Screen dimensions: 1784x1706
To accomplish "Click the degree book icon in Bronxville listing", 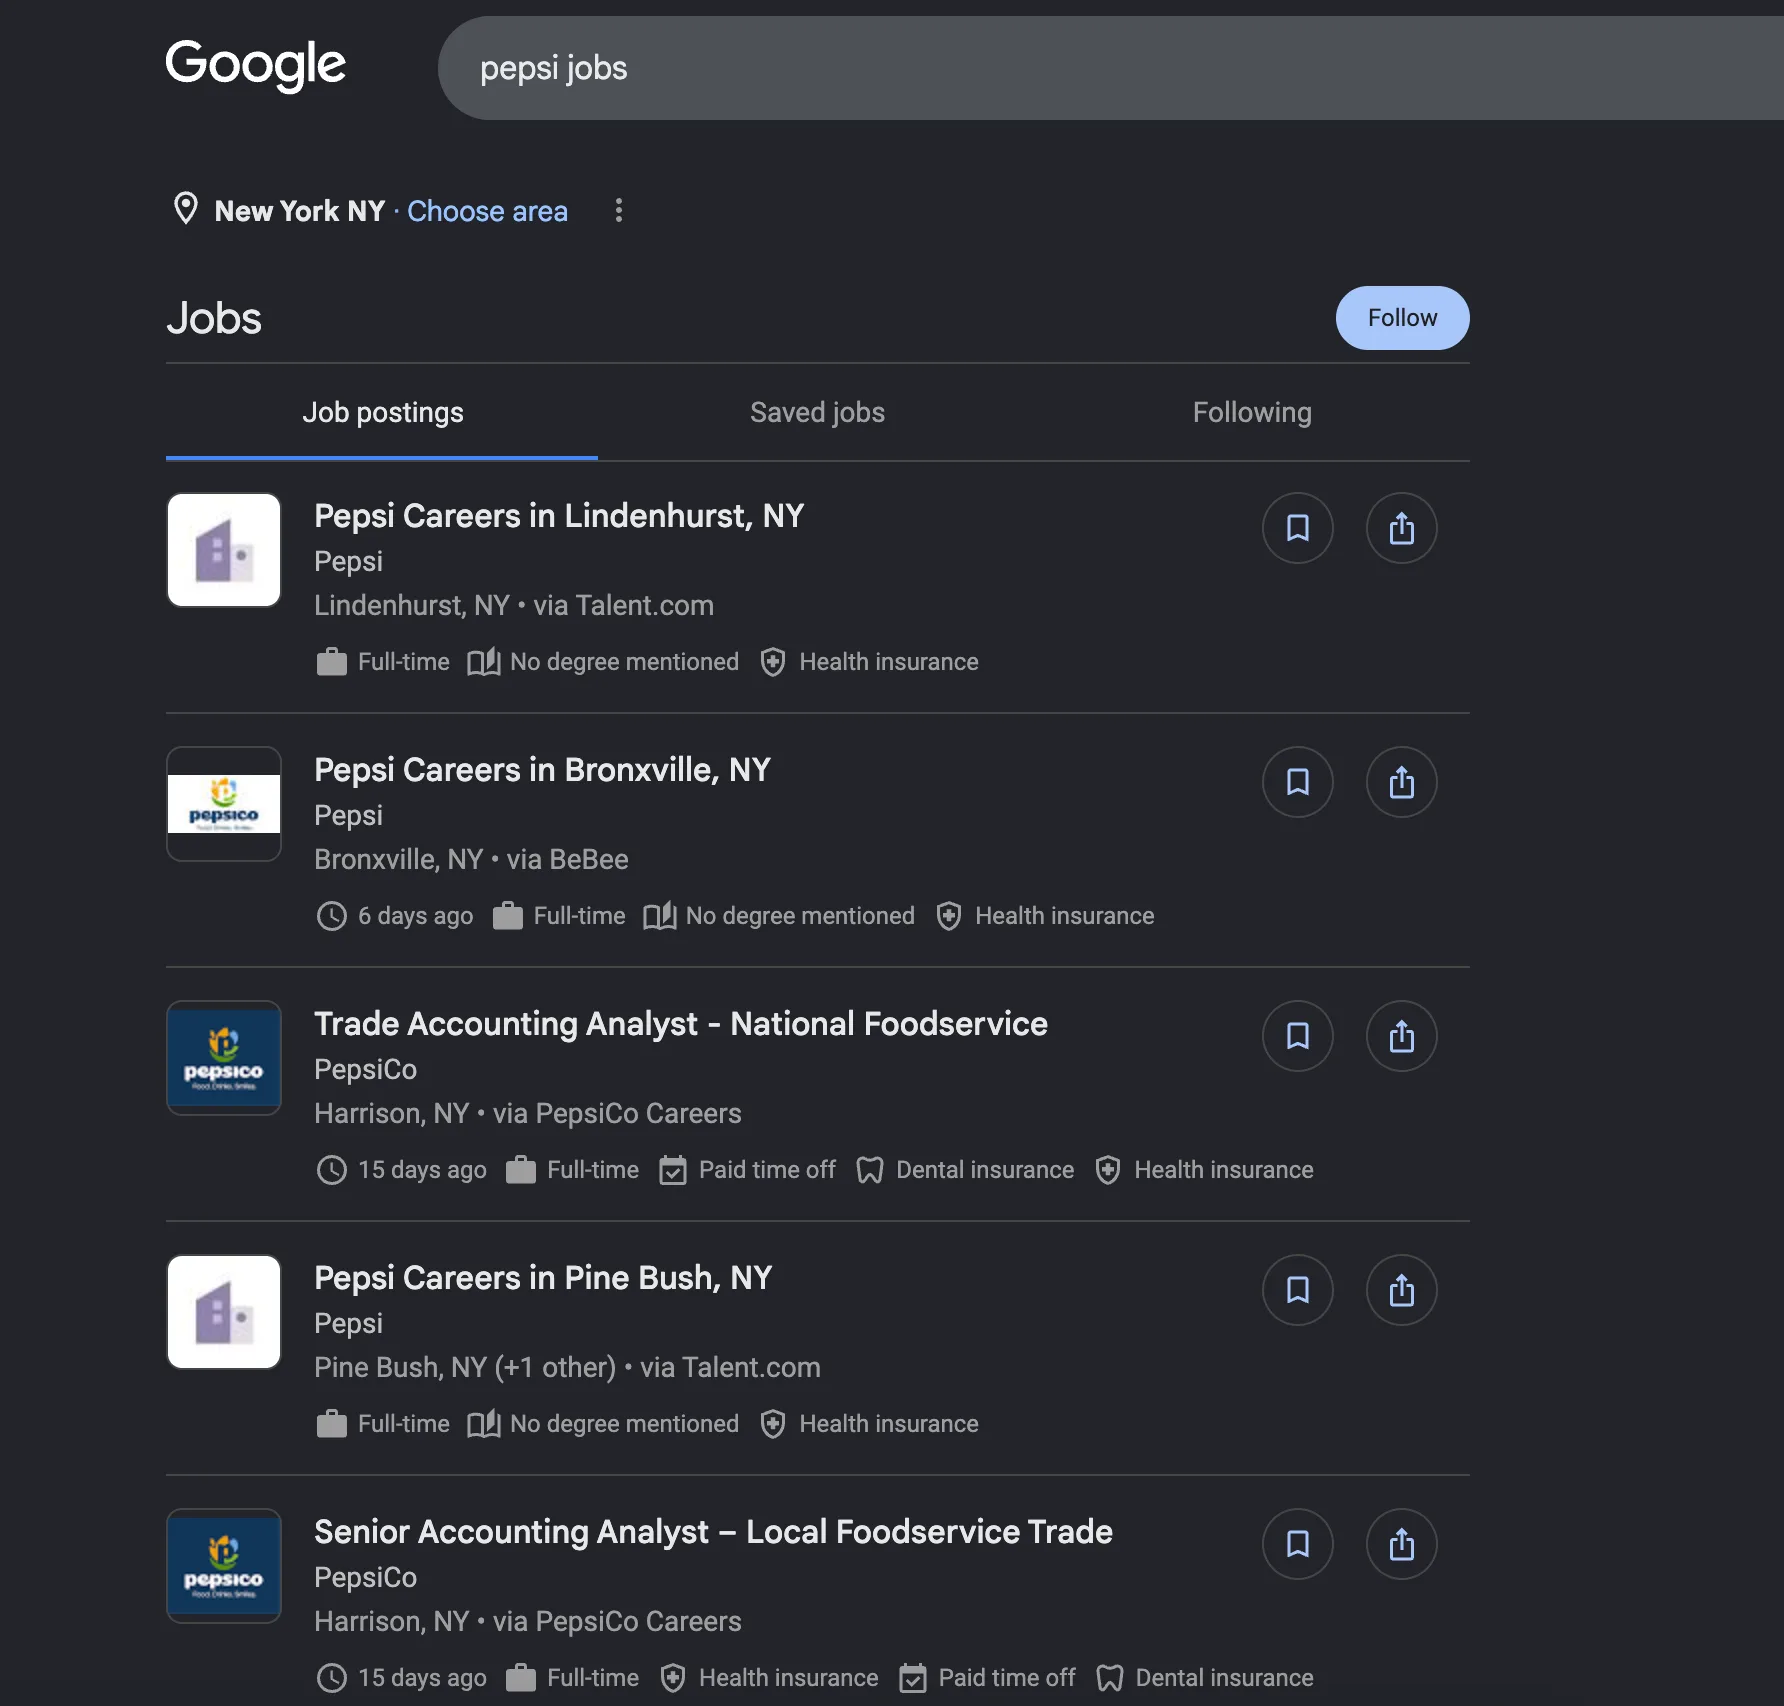I will click(660, 916).
